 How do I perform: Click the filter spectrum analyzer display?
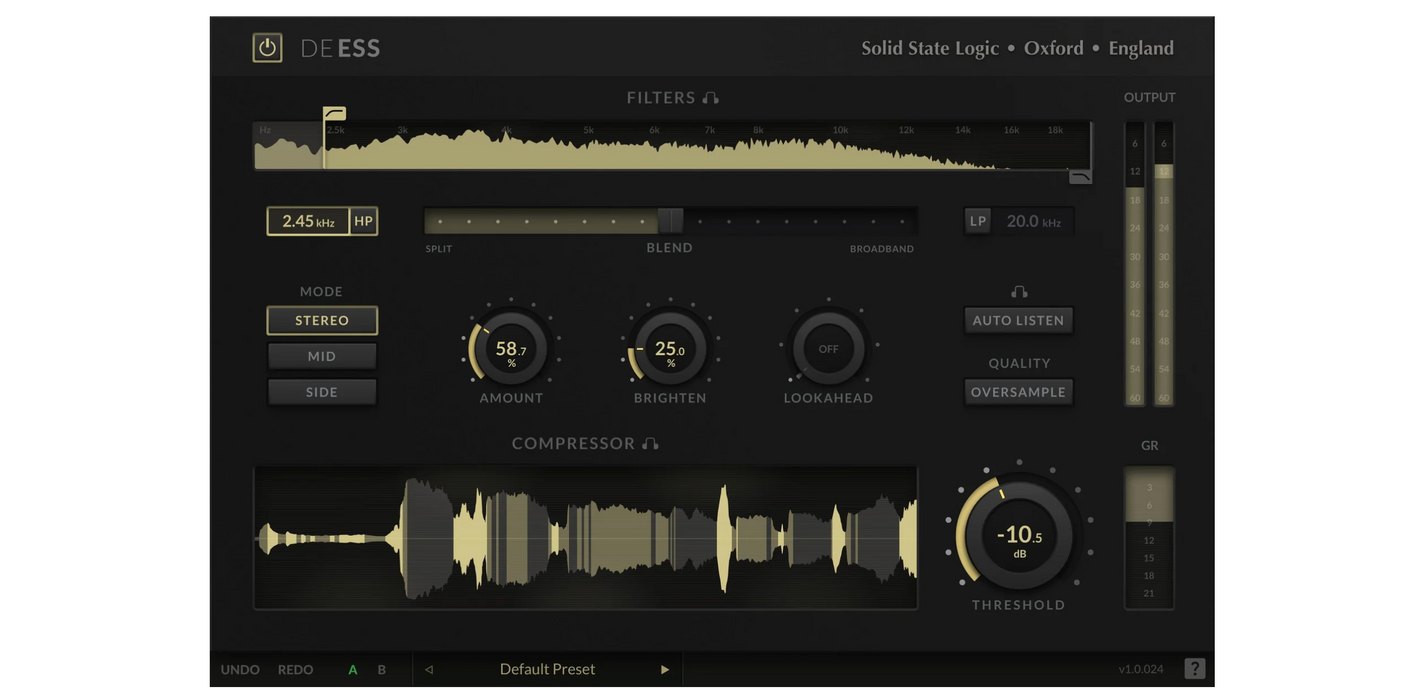point(672,146)
